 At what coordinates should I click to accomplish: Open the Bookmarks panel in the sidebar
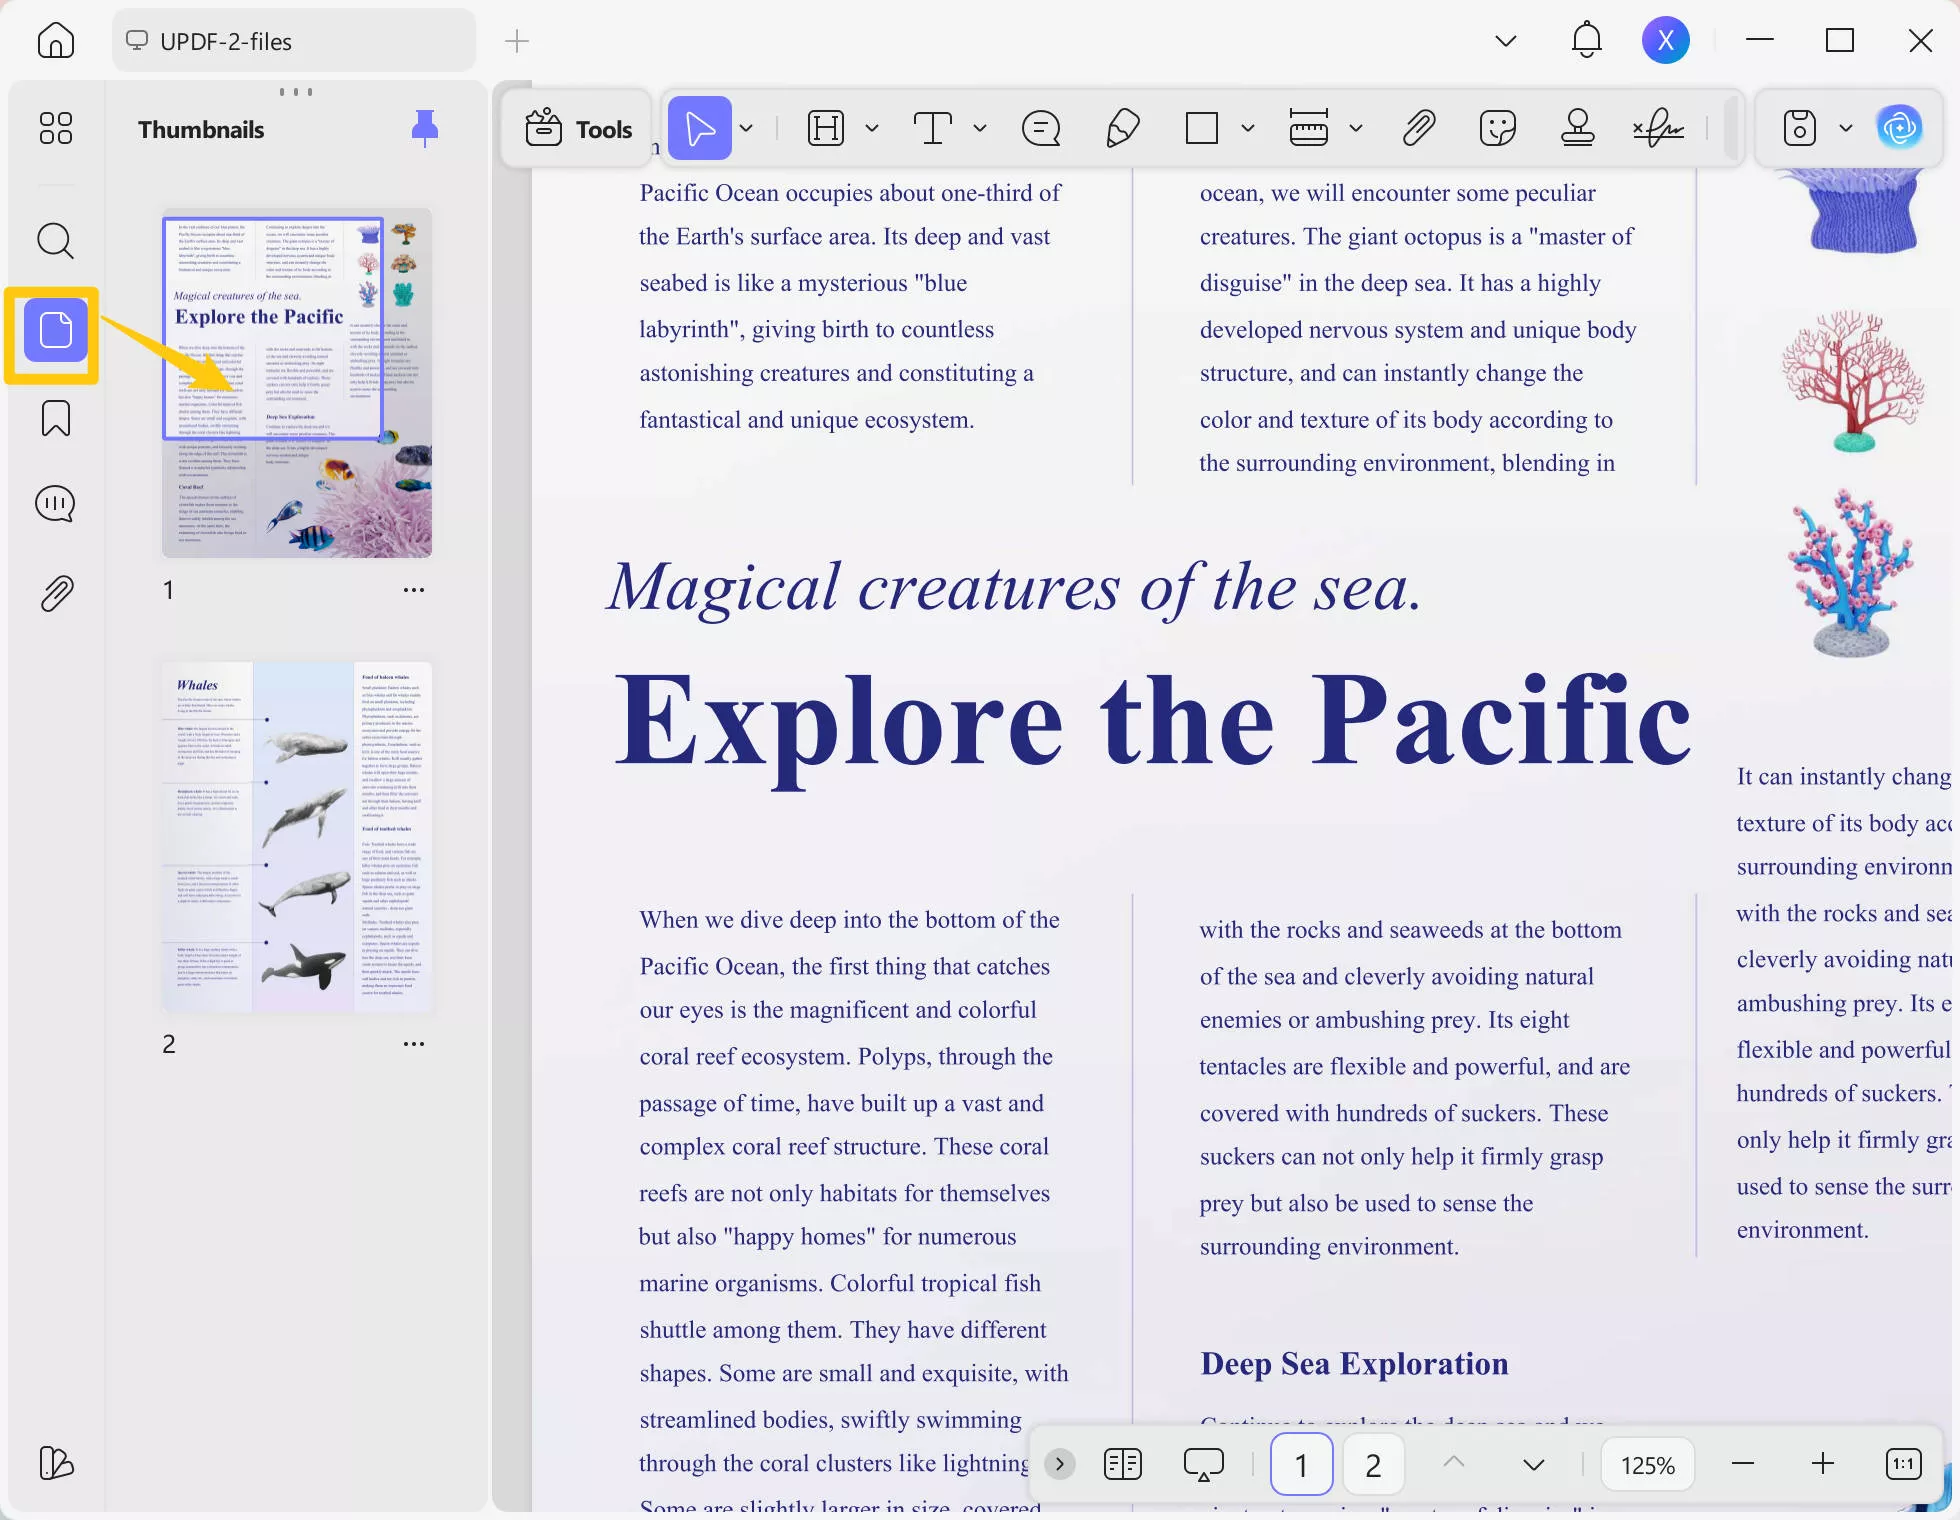[x=55, y=419]
